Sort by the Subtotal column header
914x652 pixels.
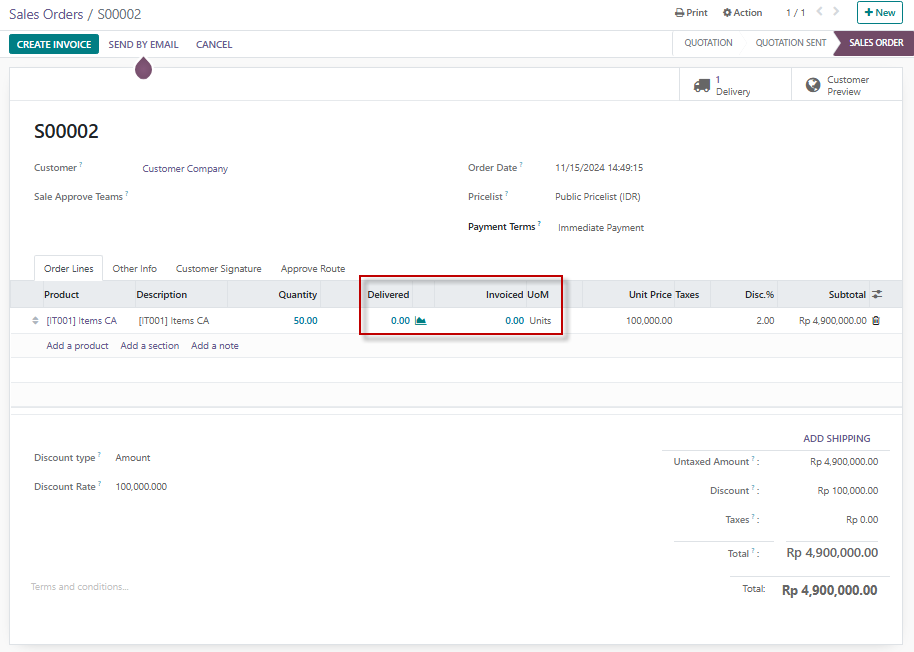click(x=847, y=295)
